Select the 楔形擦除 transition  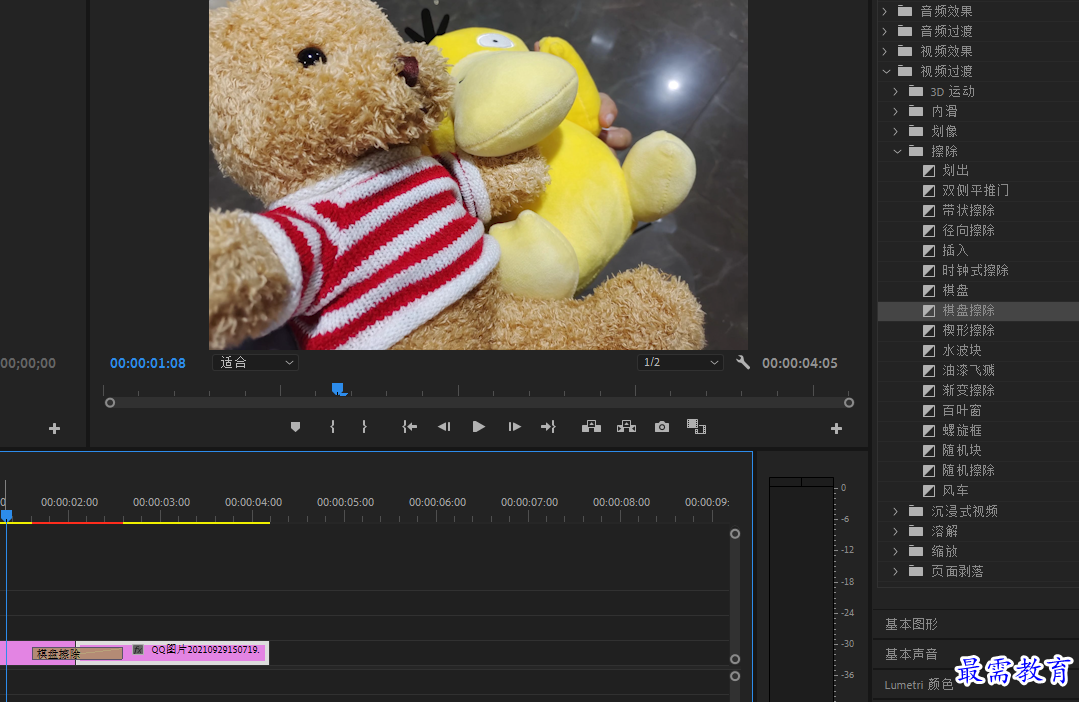point(968,330)
